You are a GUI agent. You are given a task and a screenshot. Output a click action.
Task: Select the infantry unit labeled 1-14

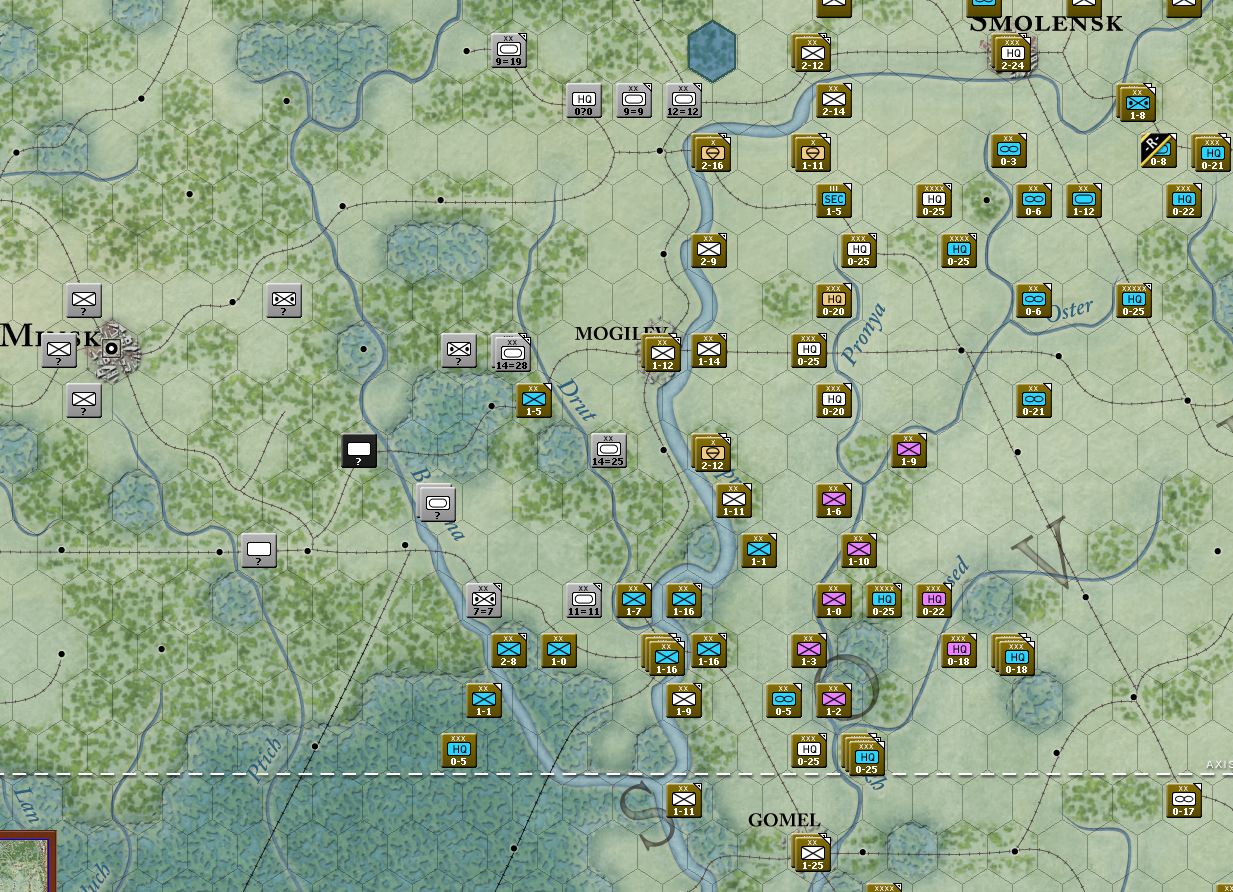pyautogui.click(x=709, y=350)
